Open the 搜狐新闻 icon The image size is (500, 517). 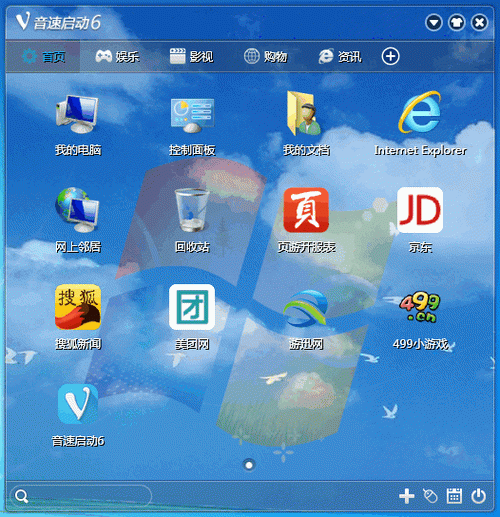(x=78, y=307)
